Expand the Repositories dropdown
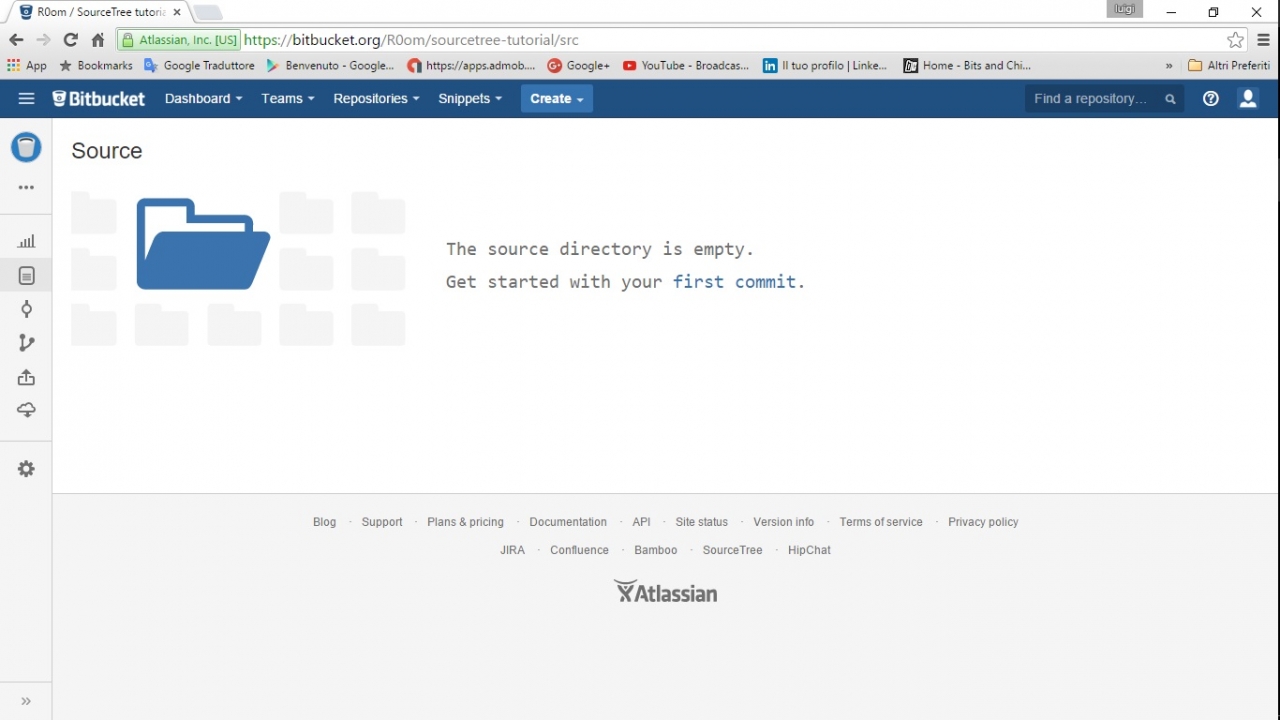The image size is (1280, 720). [376, 98]
